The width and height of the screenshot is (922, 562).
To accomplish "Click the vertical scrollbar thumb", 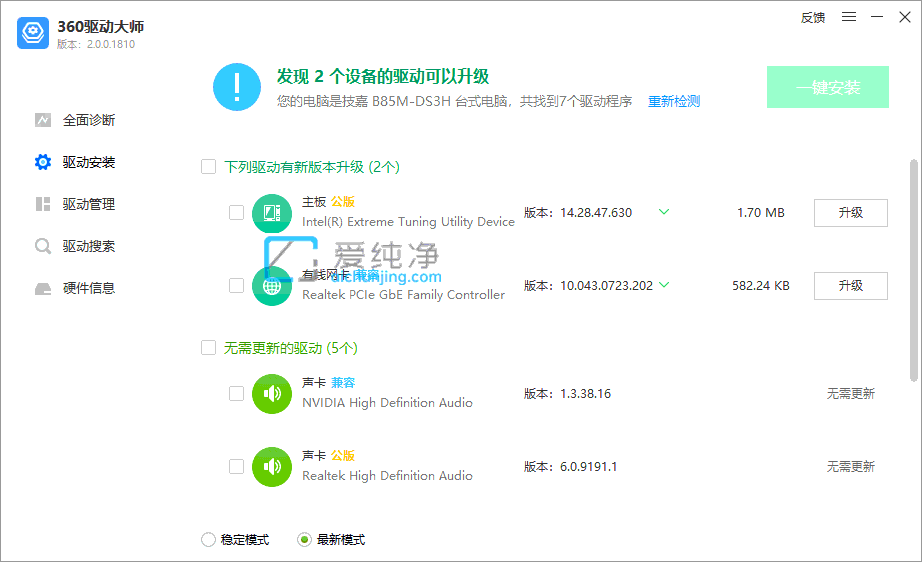I will (913, 270).
